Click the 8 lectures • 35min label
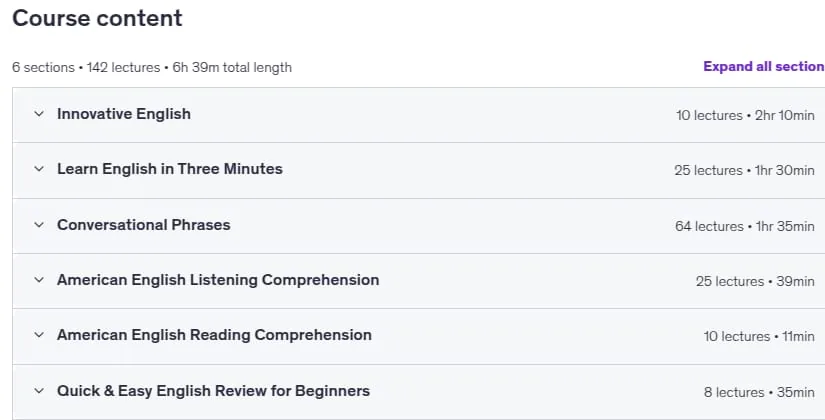This screenshot has height=420, width=825. [x=759, y=392]
